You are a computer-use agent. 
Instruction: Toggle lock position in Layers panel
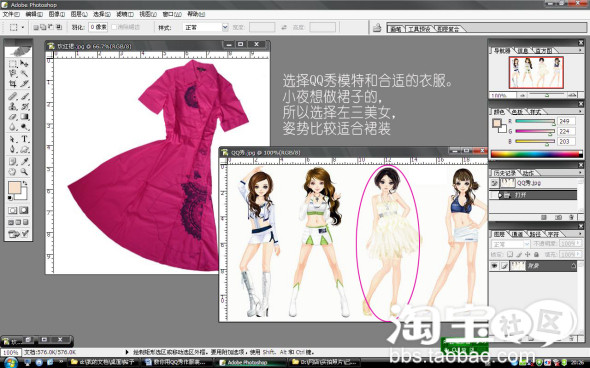(x=528, y=254)
